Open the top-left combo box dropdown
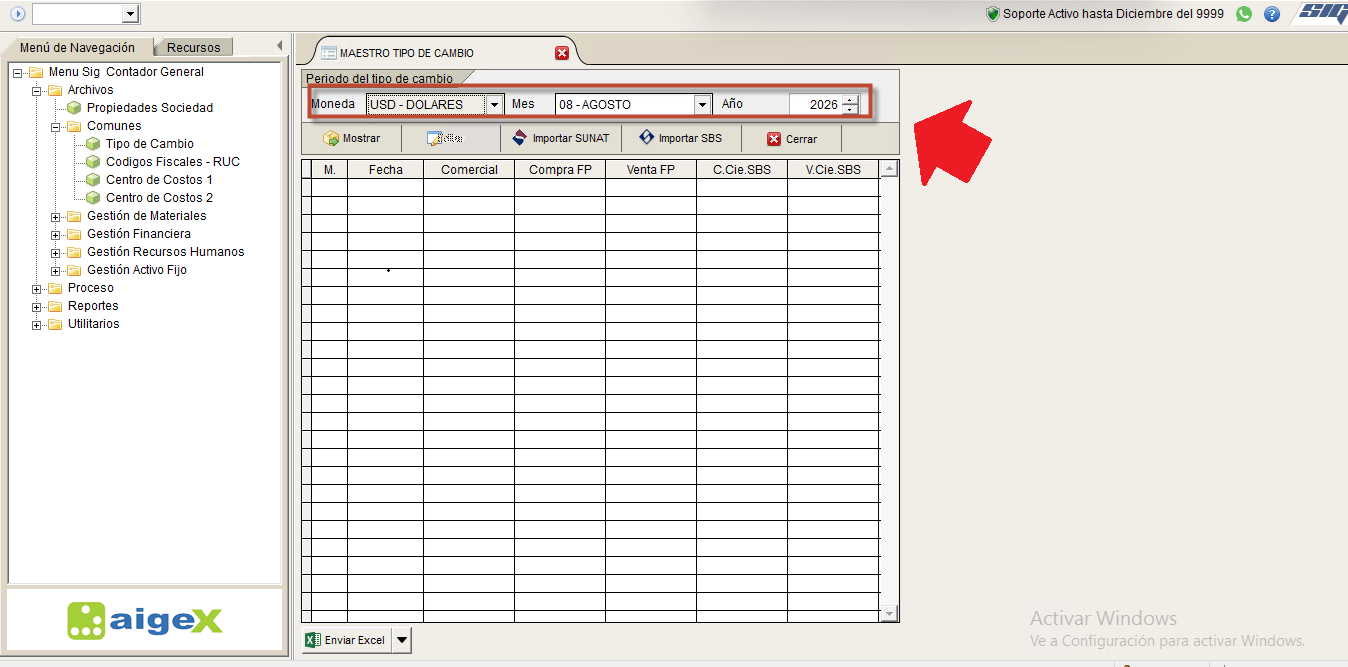1348x667 pixels. pyautogui.click(x=129, y=14)
